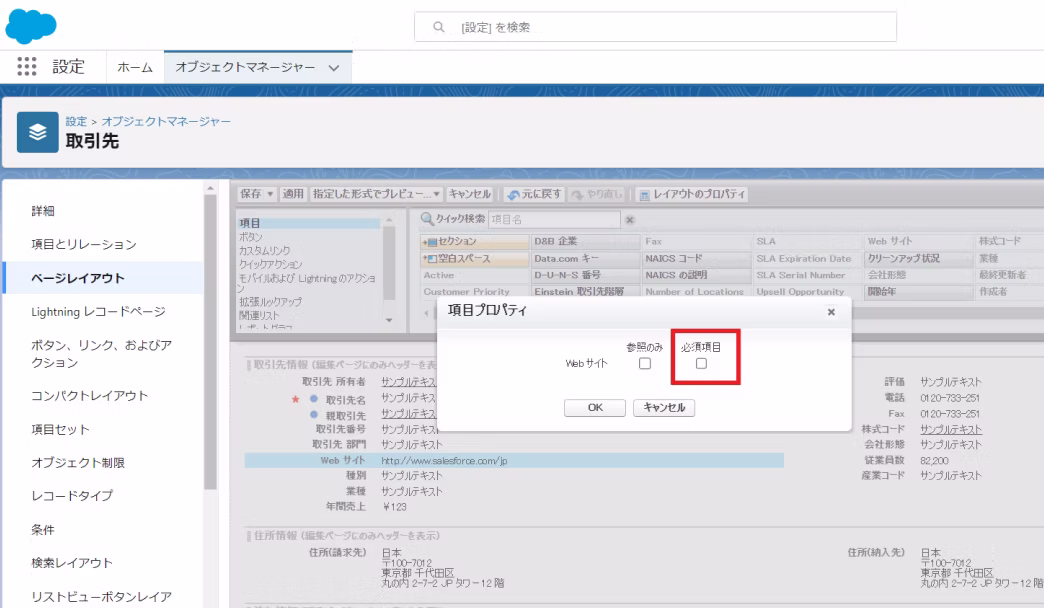
Task: Click OK in the 項目プロパティ dialog
Action: click(x=595, y=408)
